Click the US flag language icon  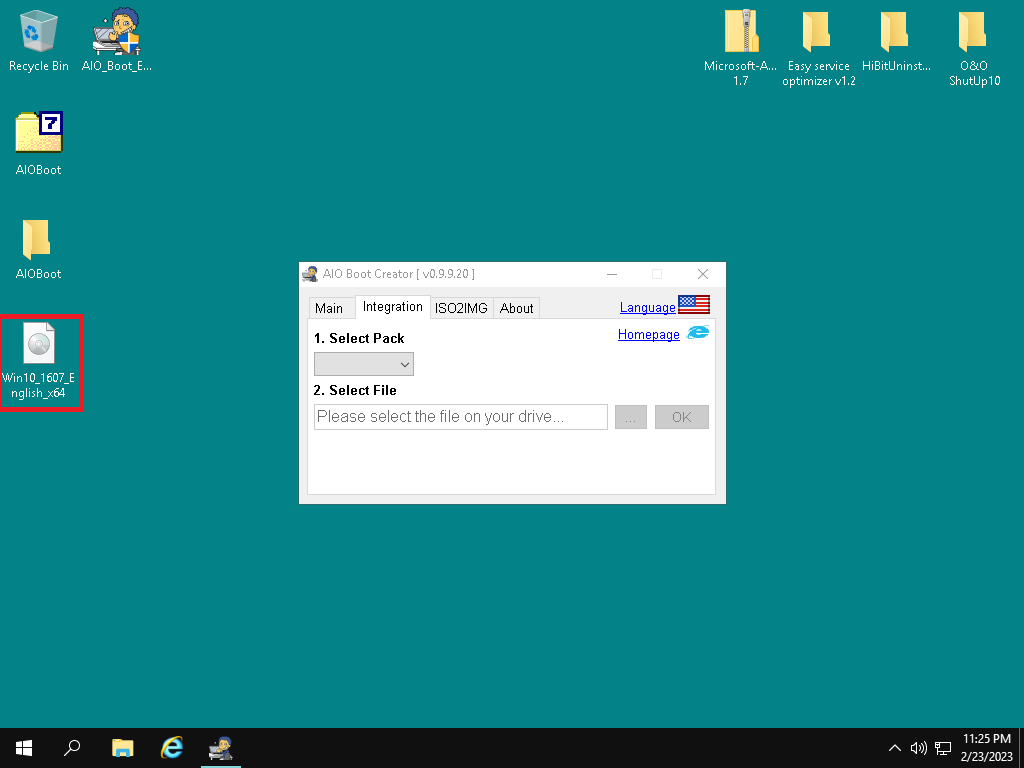pos(693,305)
